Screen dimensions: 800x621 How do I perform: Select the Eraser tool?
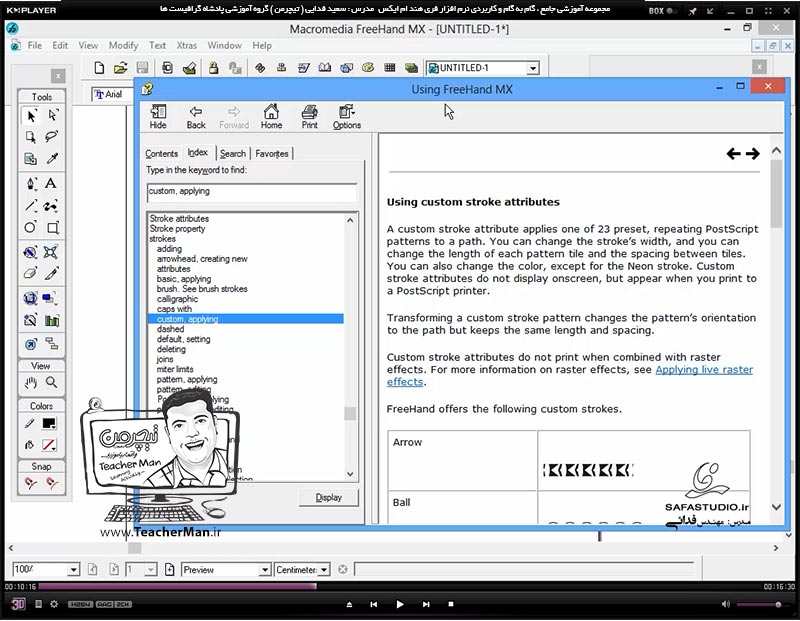click(x=31, y=274)
